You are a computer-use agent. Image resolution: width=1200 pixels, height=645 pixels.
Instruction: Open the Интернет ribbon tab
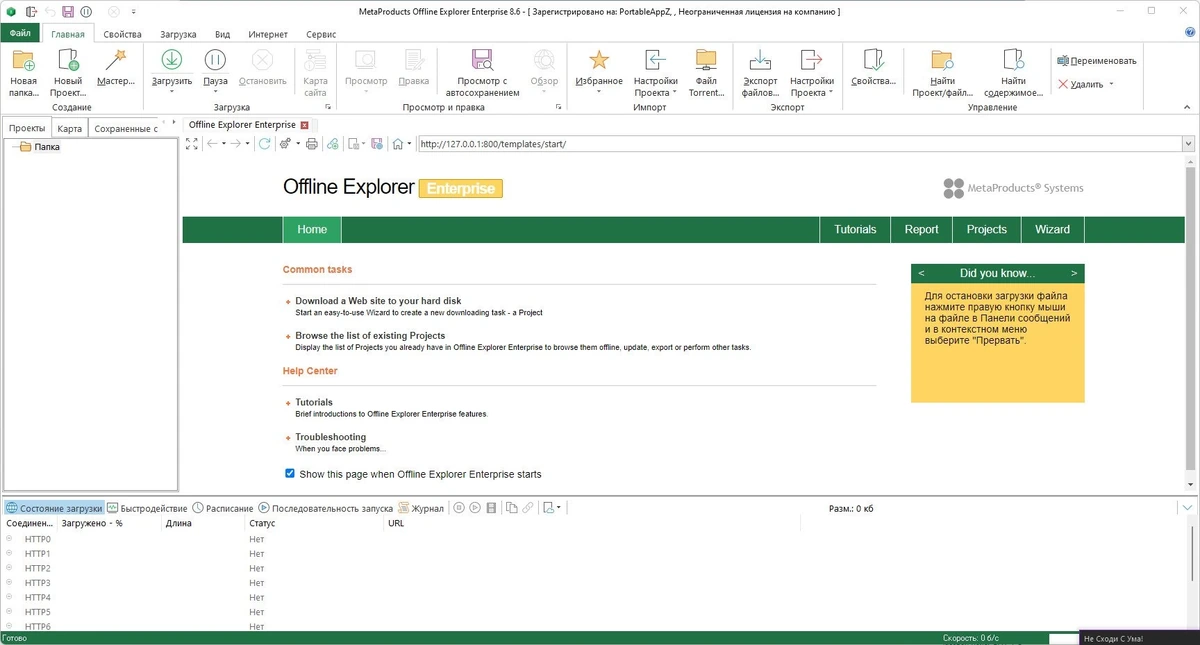[x=268, y=34]
